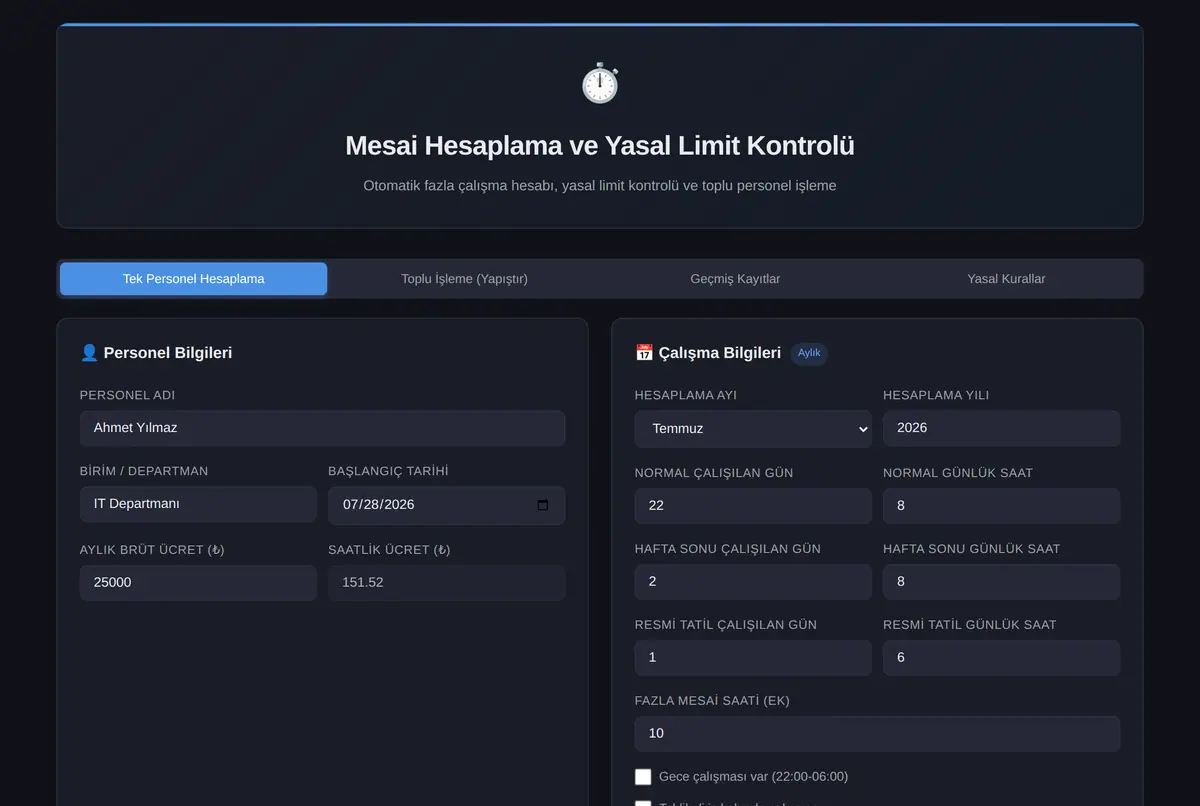Switch to Toplu İşleme (Yapıştır) tab
Screen dimensions: 1200x806
point(464,279)
